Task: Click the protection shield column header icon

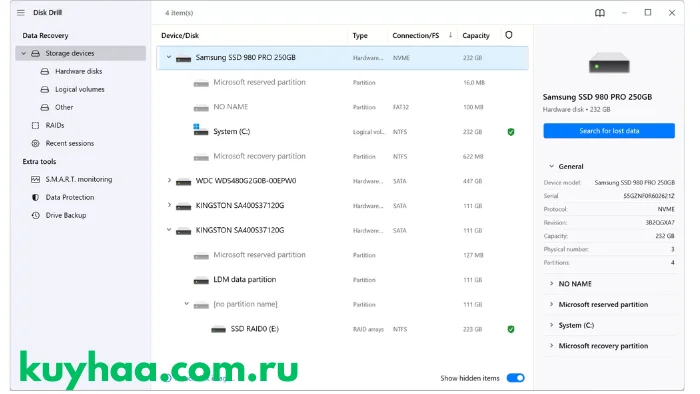Action: (508, 35)
